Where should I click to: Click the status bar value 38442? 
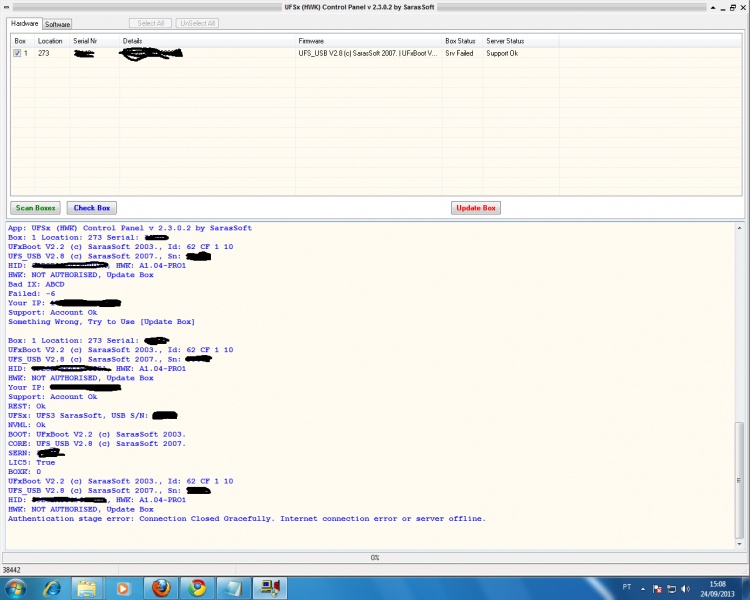(11, 570)
